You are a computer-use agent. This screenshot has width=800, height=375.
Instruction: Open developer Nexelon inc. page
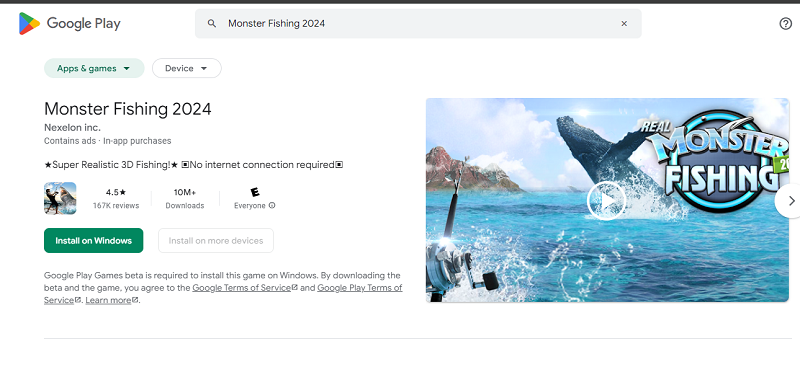tap(72, 128)
